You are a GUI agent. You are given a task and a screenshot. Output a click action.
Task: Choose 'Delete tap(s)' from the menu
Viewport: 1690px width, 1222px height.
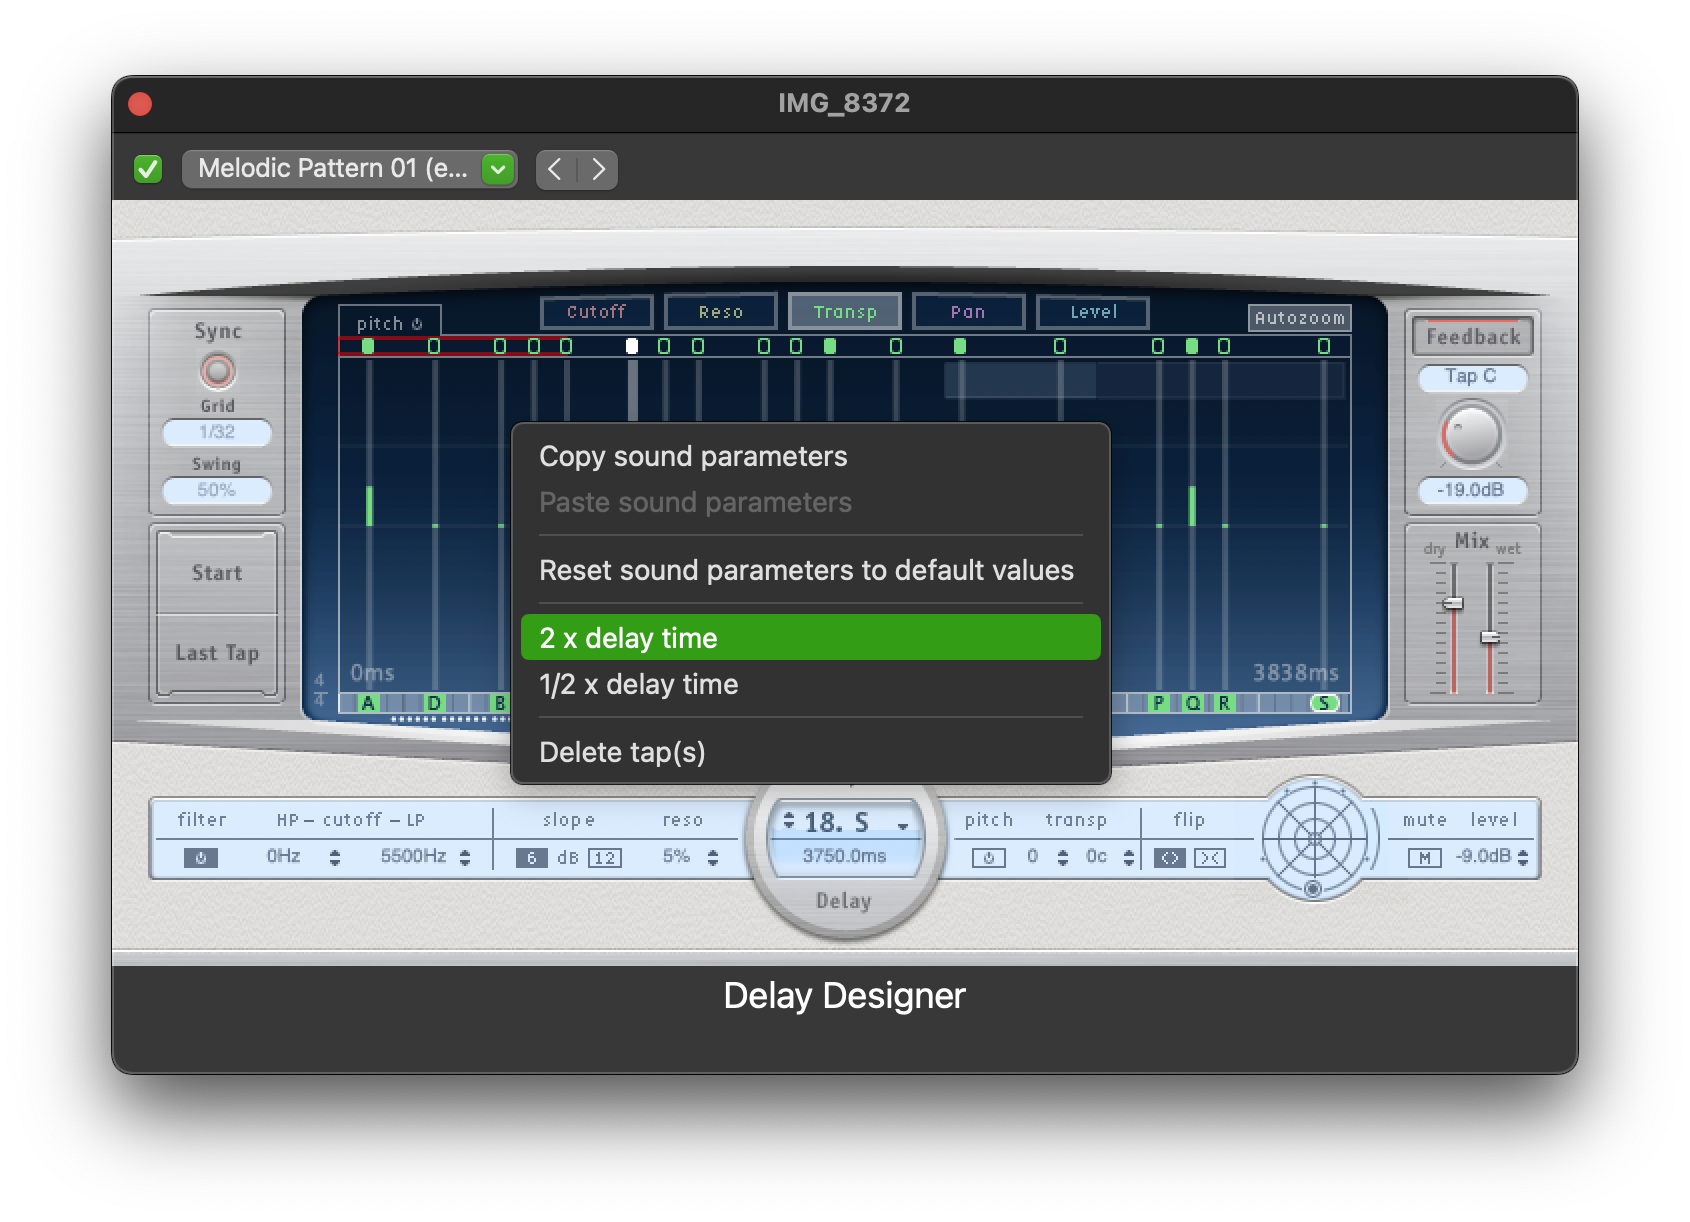pyautogui.click(x=810, y=752)
